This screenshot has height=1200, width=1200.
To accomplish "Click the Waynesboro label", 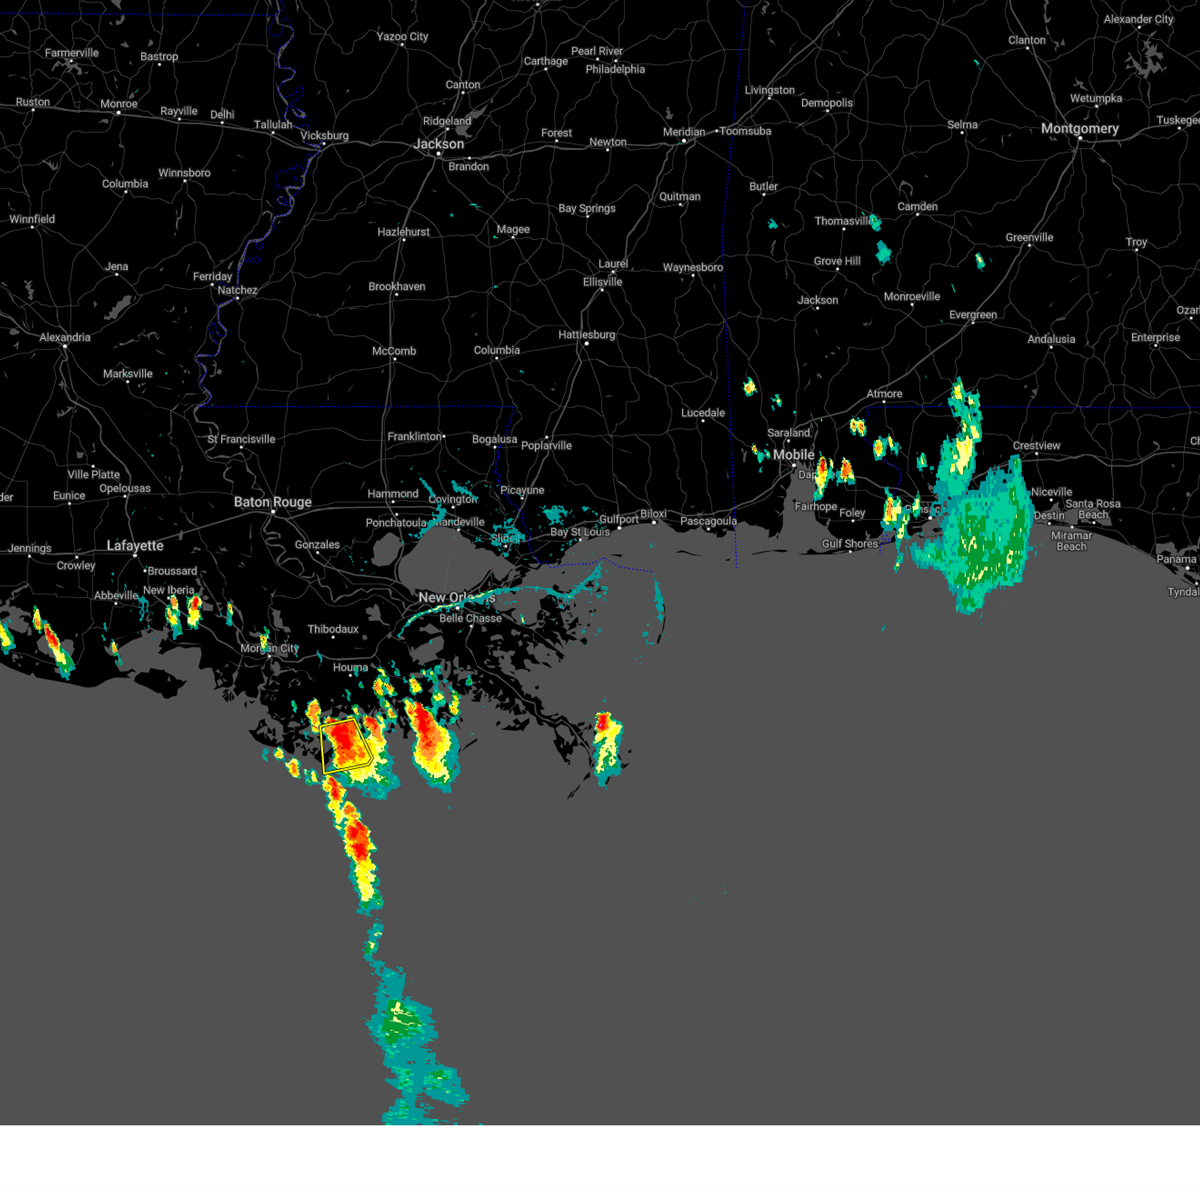I will [x=693, y=268].
